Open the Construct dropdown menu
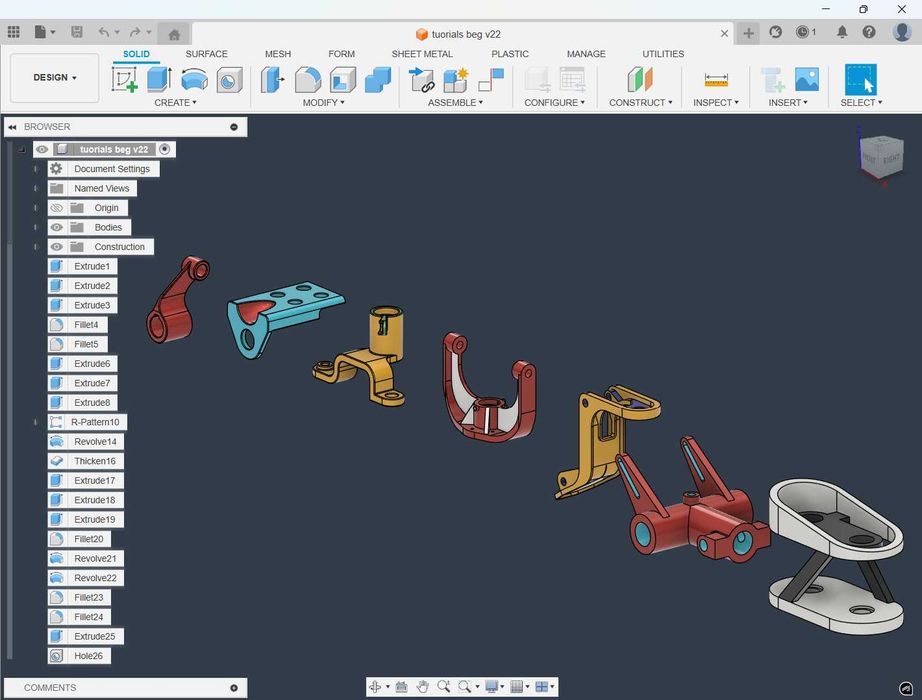Screen dimensions: 922x700 pyautogui.click(x=640, y=102)
